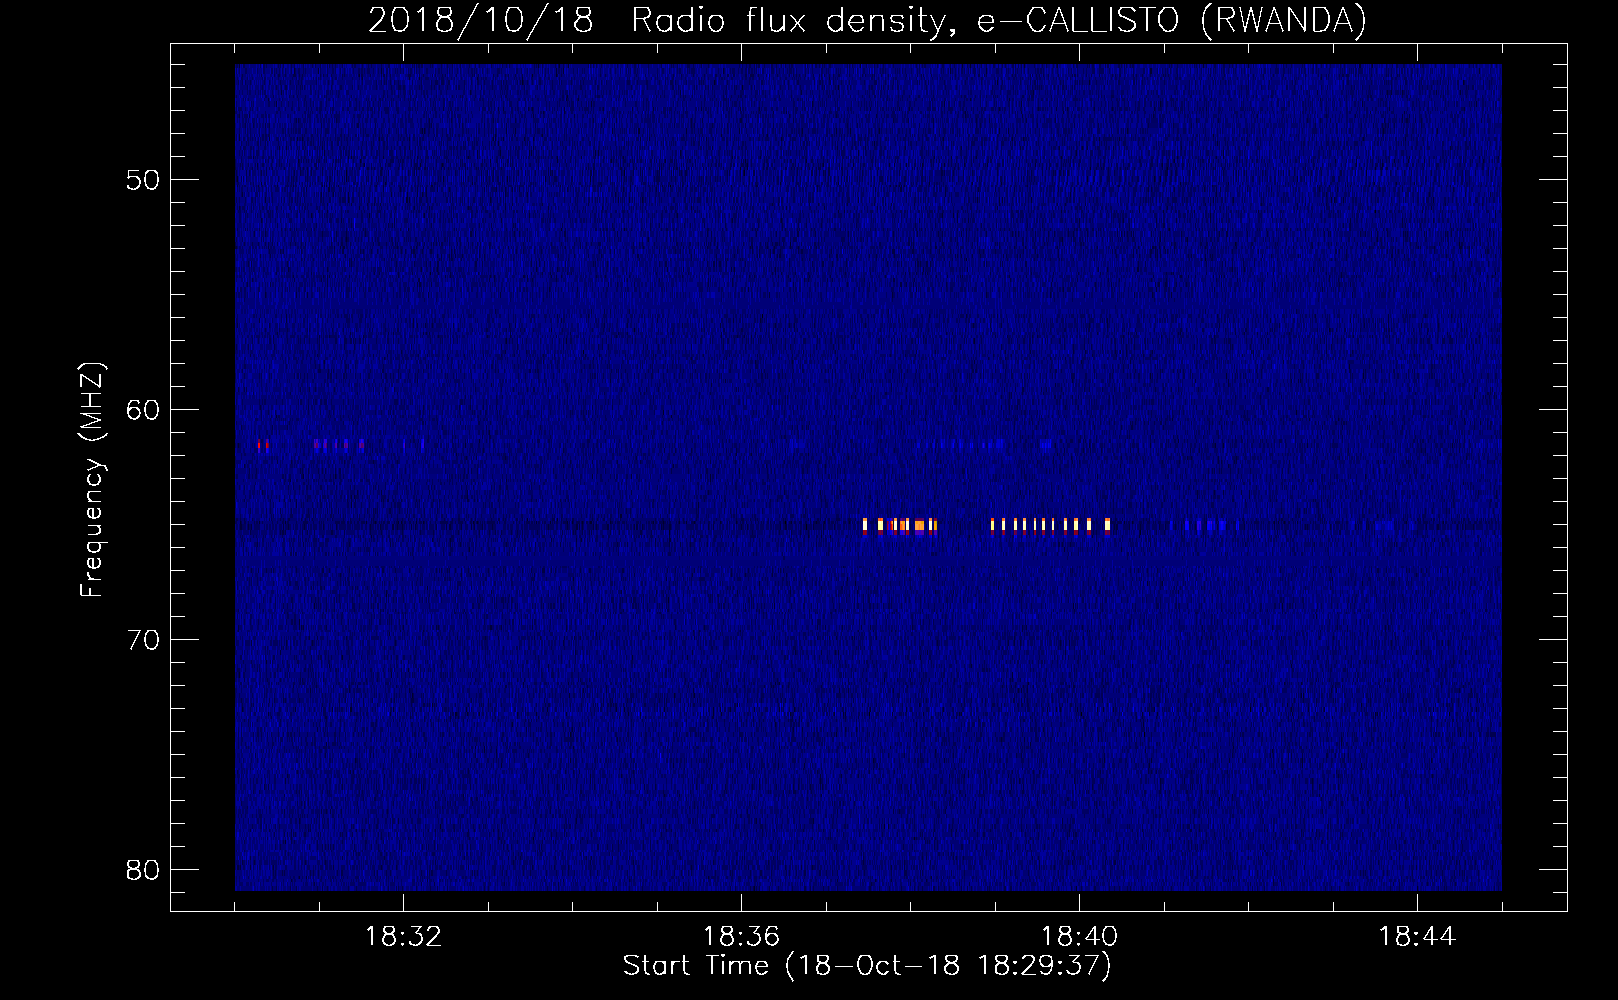Click the Start Time axis label
This screenshot has width=1618, height=1000.
click(x=867, y=966)
